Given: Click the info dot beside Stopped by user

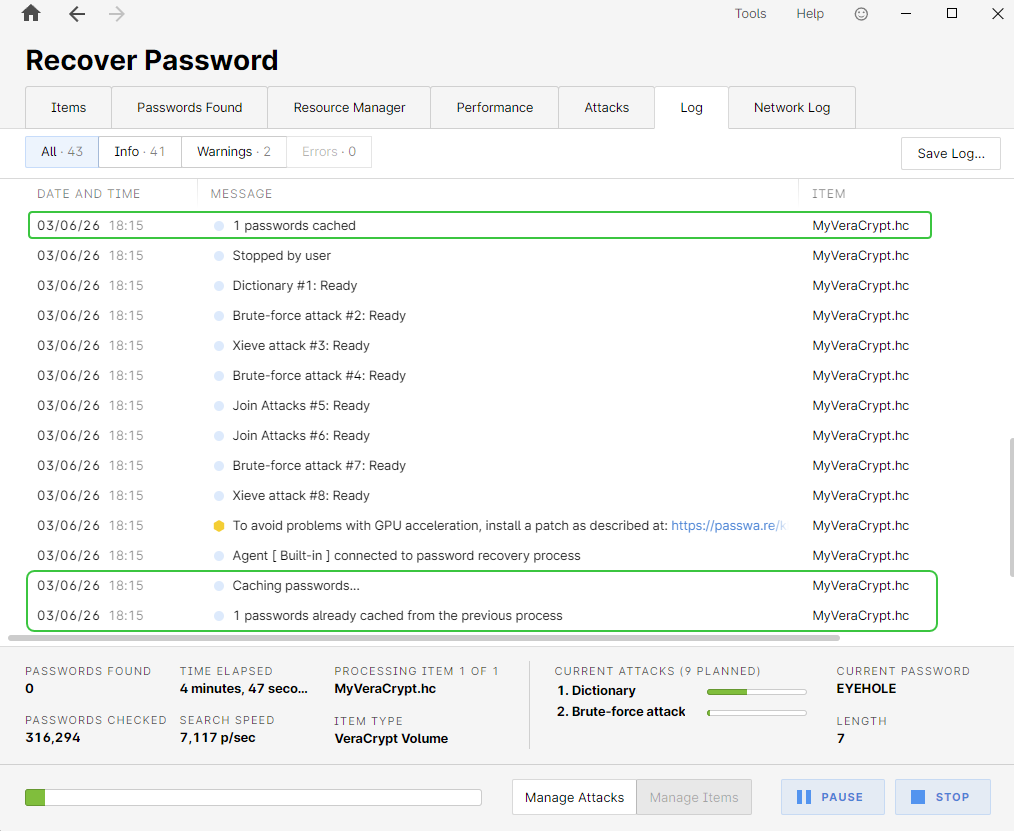Looking at the screenshot, I should 218,255.
